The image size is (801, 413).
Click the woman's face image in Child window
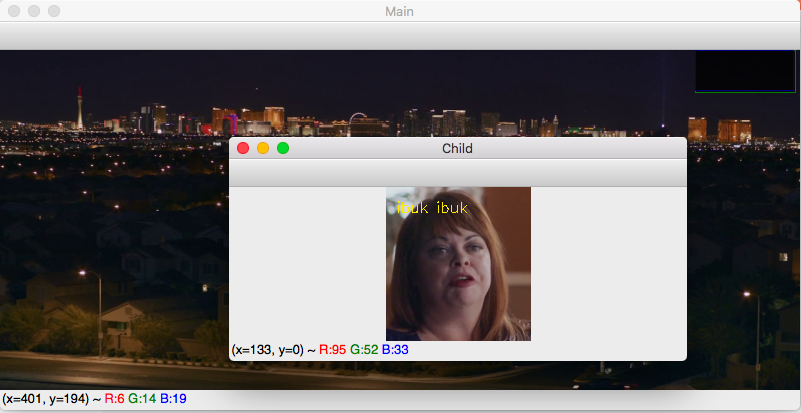tap(458, 264)
